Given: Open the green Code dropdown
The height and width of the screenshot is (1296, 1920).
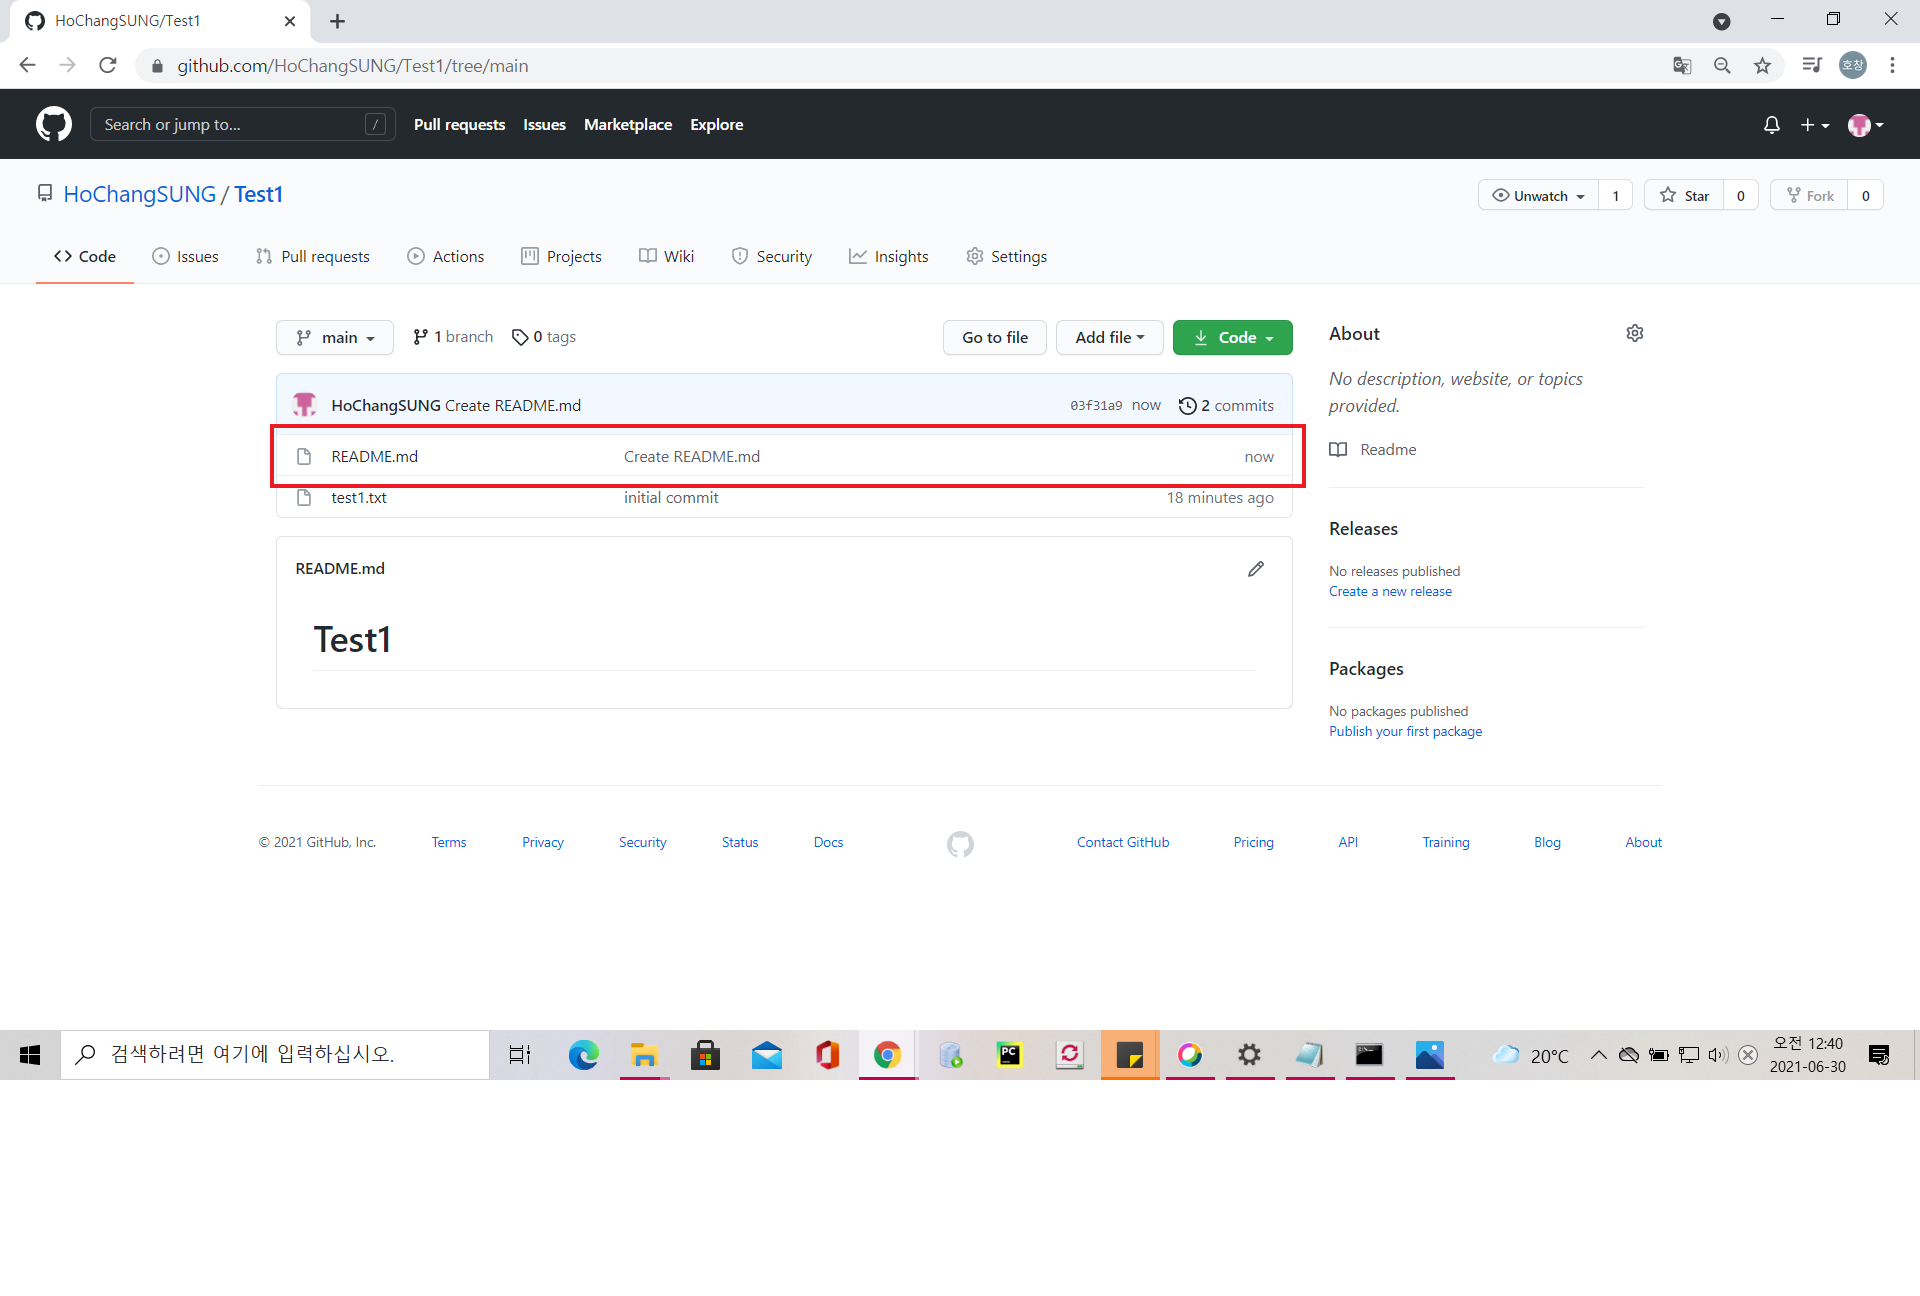Looking at the screenshot, I should click(x=1232, y=338).
